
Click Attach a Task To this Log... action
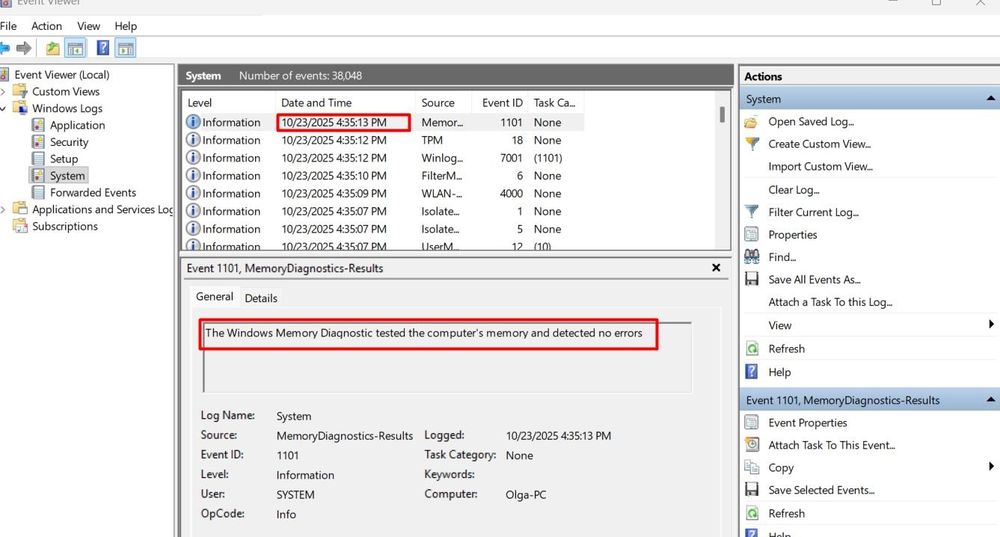830,302
